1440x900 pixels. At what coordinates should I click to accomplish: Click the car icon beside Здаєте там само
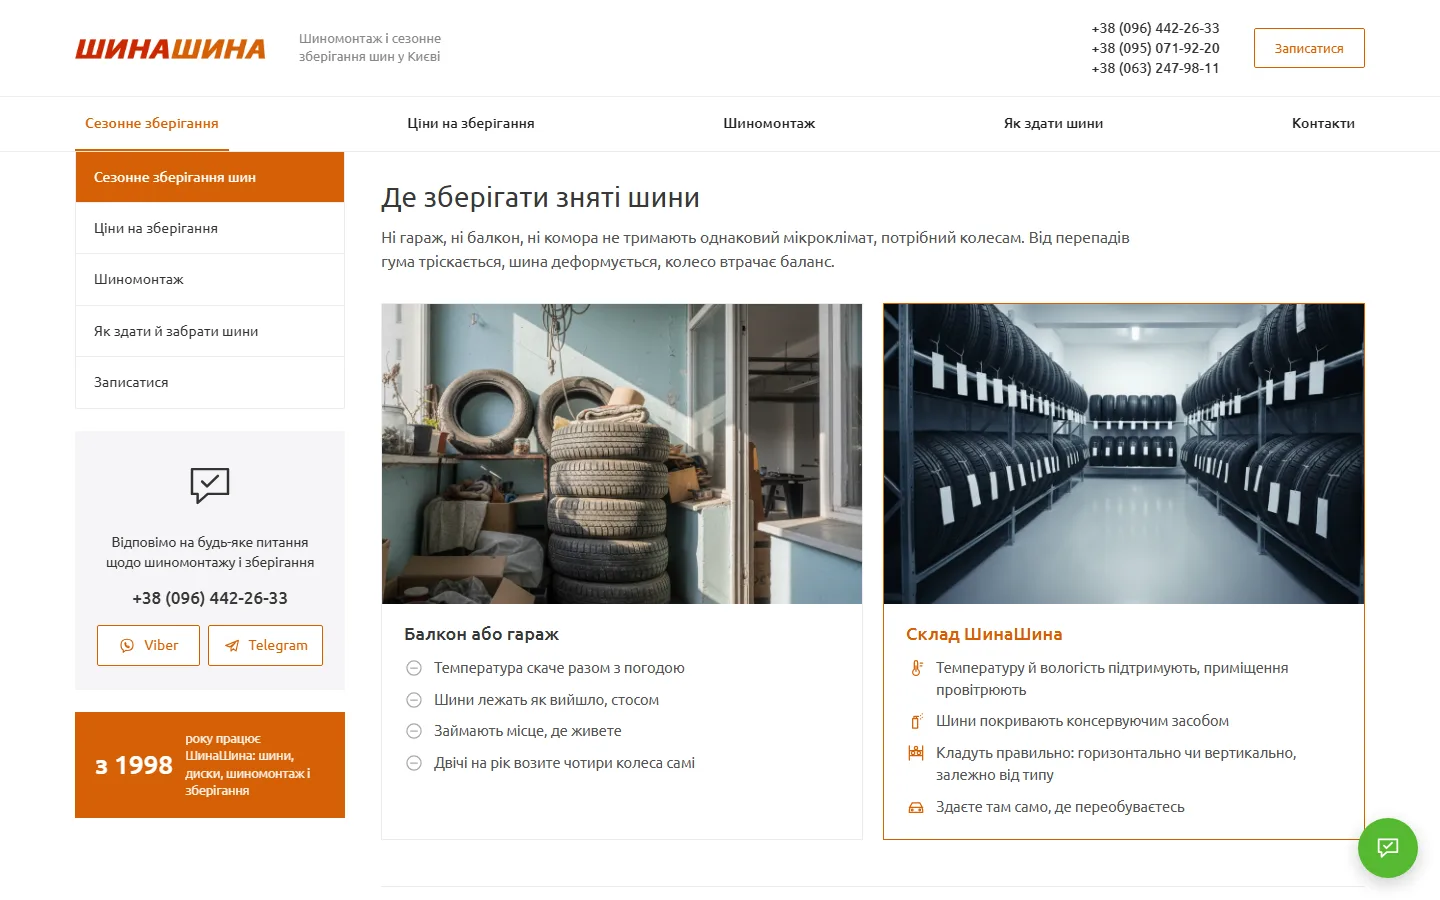pyautogui.click(x=916, y=807)
